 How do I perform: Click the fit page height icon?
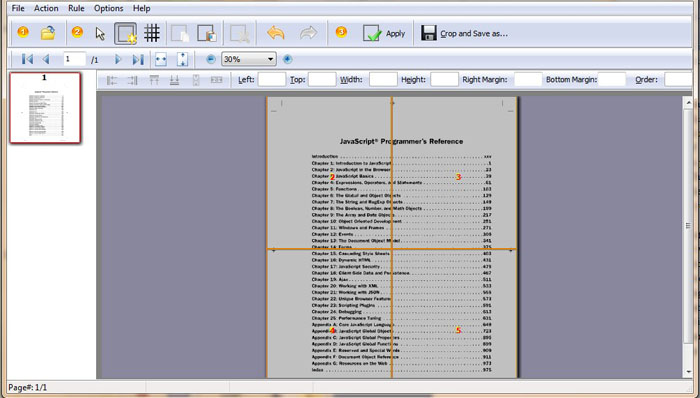[183, 59]
